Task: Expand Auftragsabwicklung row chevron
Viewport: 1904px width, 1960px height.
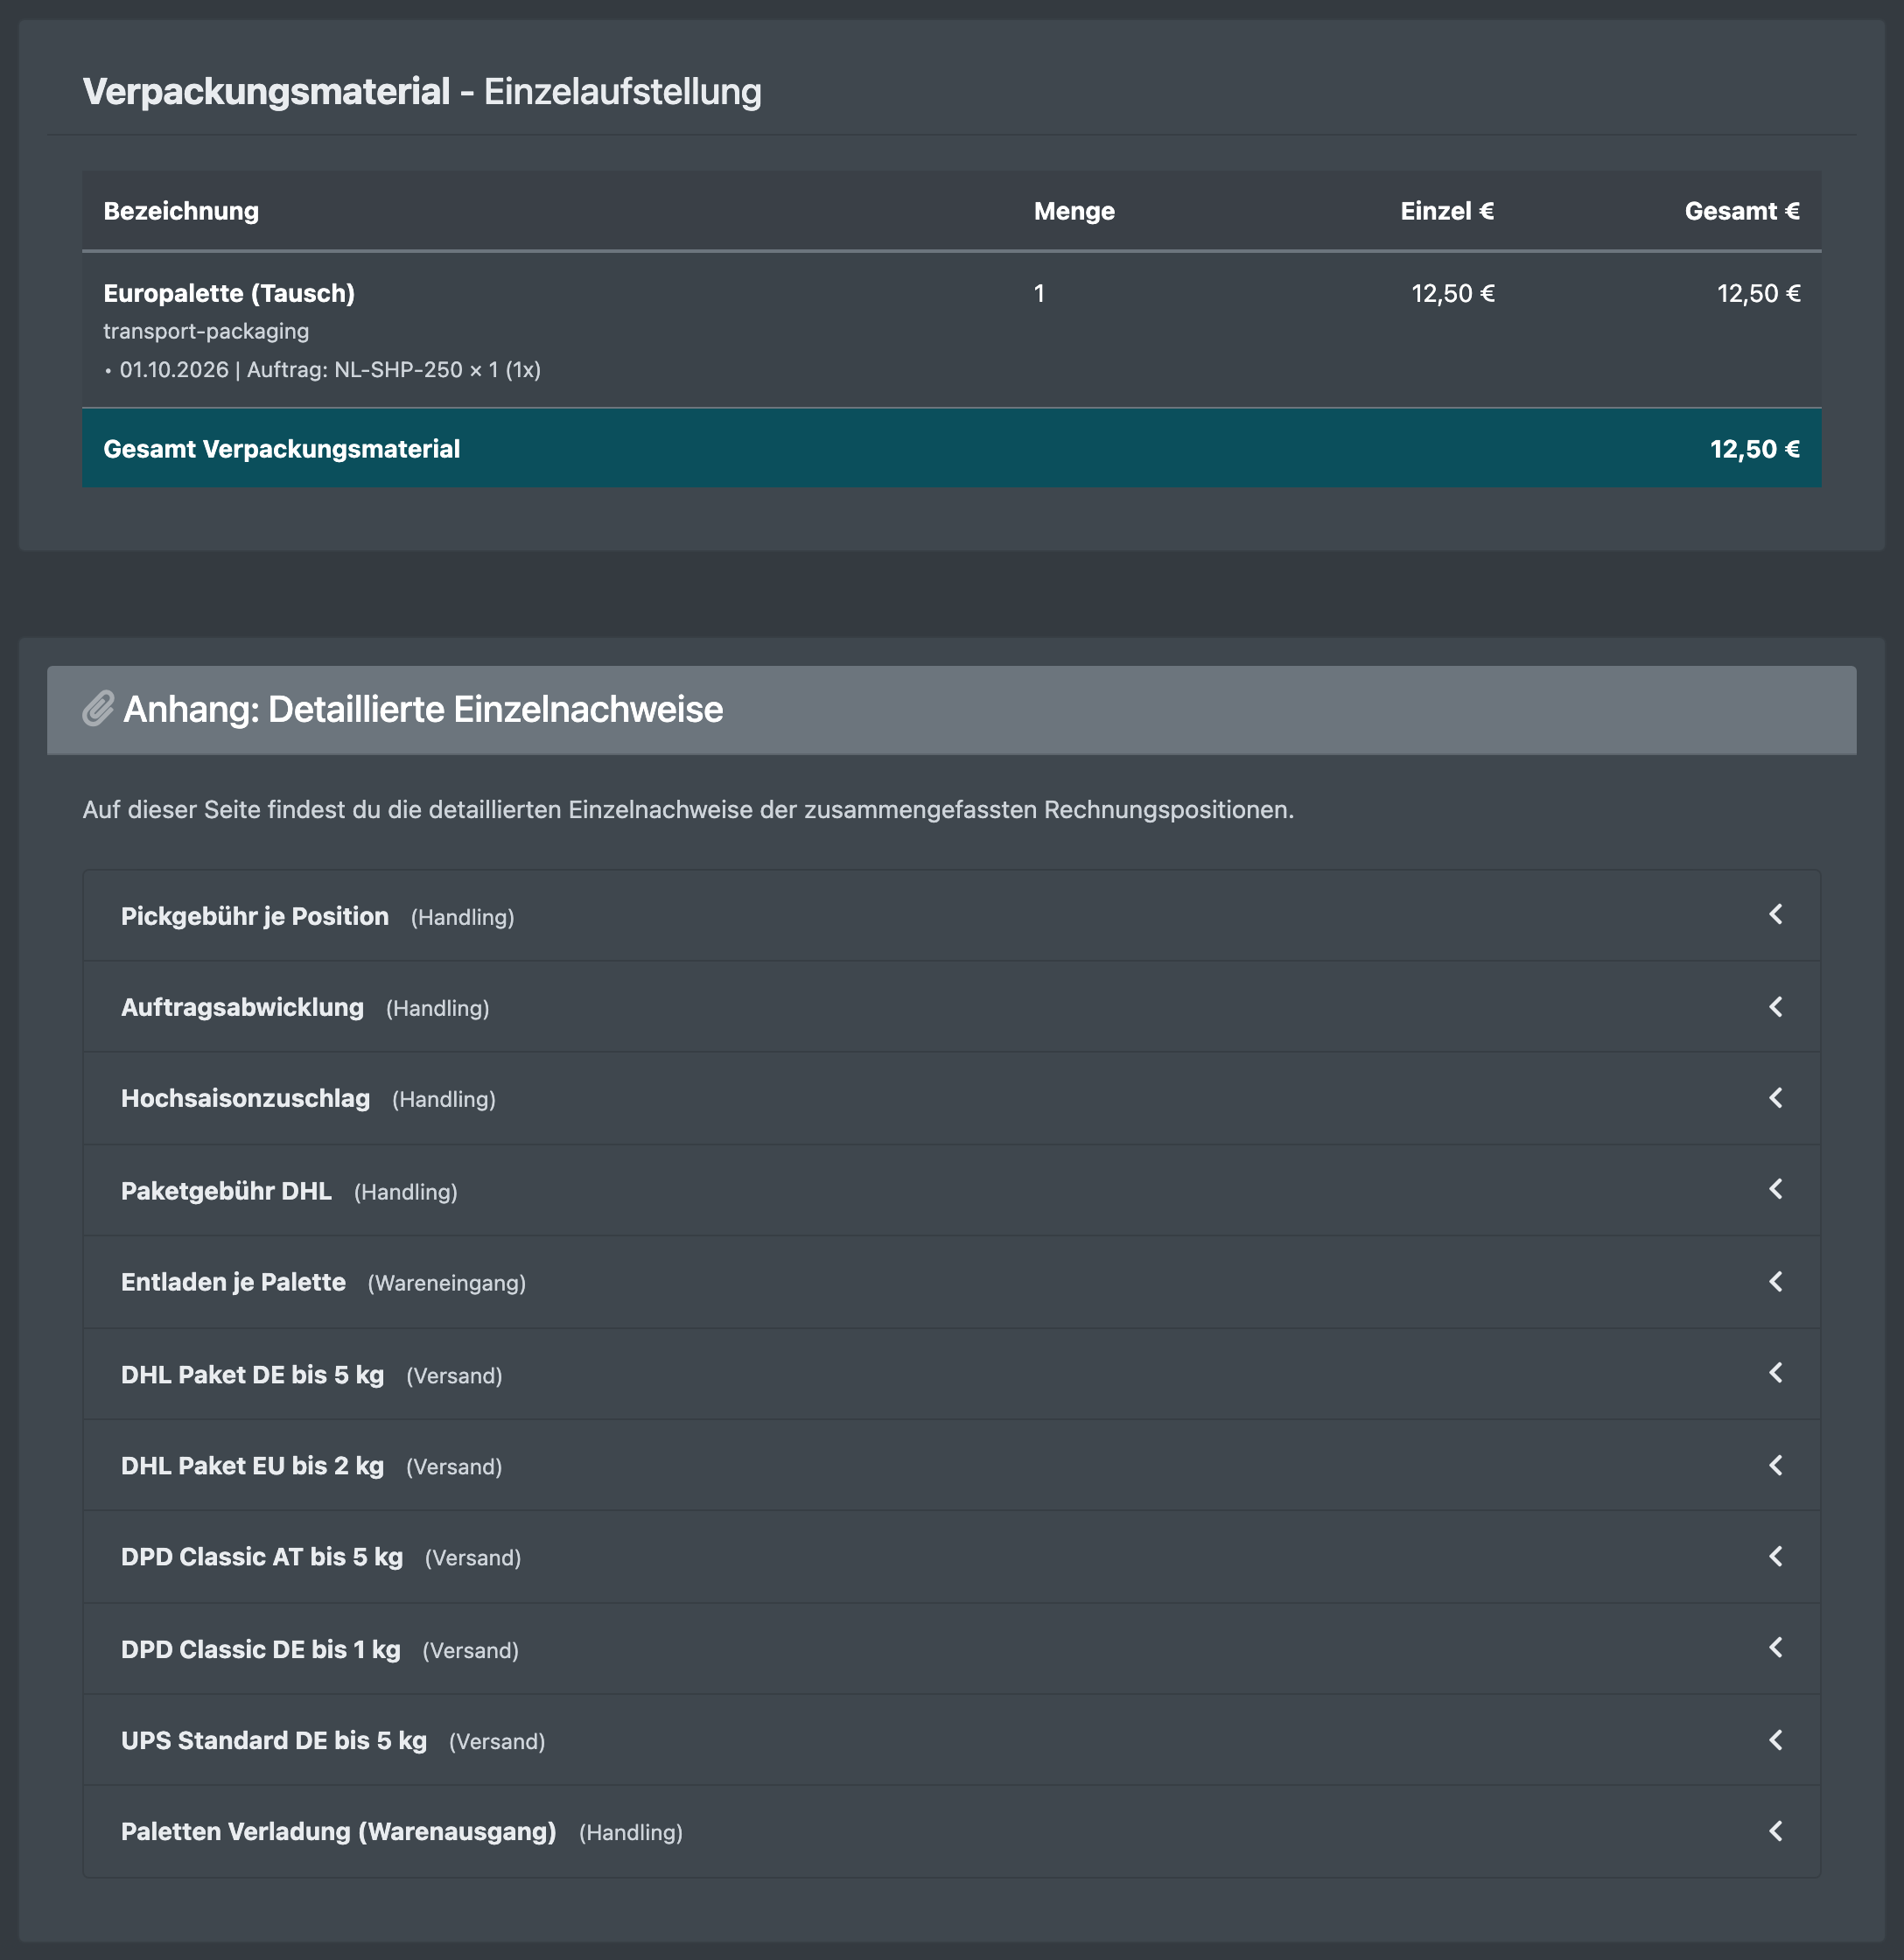Action: (x=1776, y=1007)
